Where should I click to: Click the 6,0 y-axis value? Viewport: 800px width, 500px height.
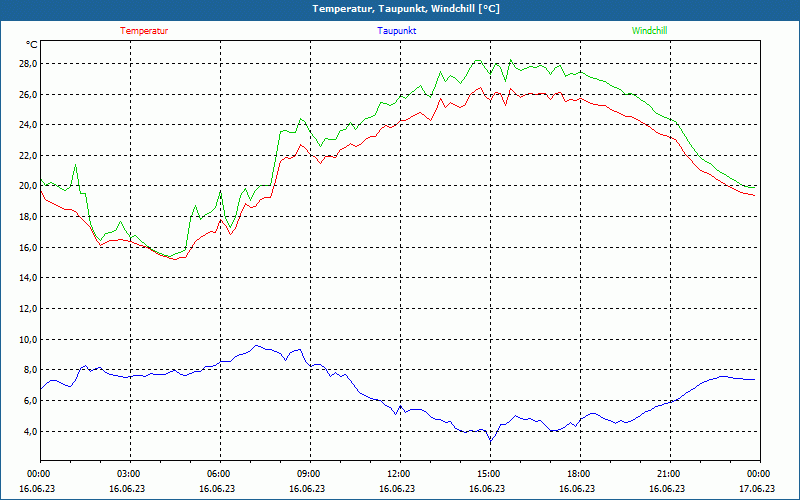tap(30, 401)
